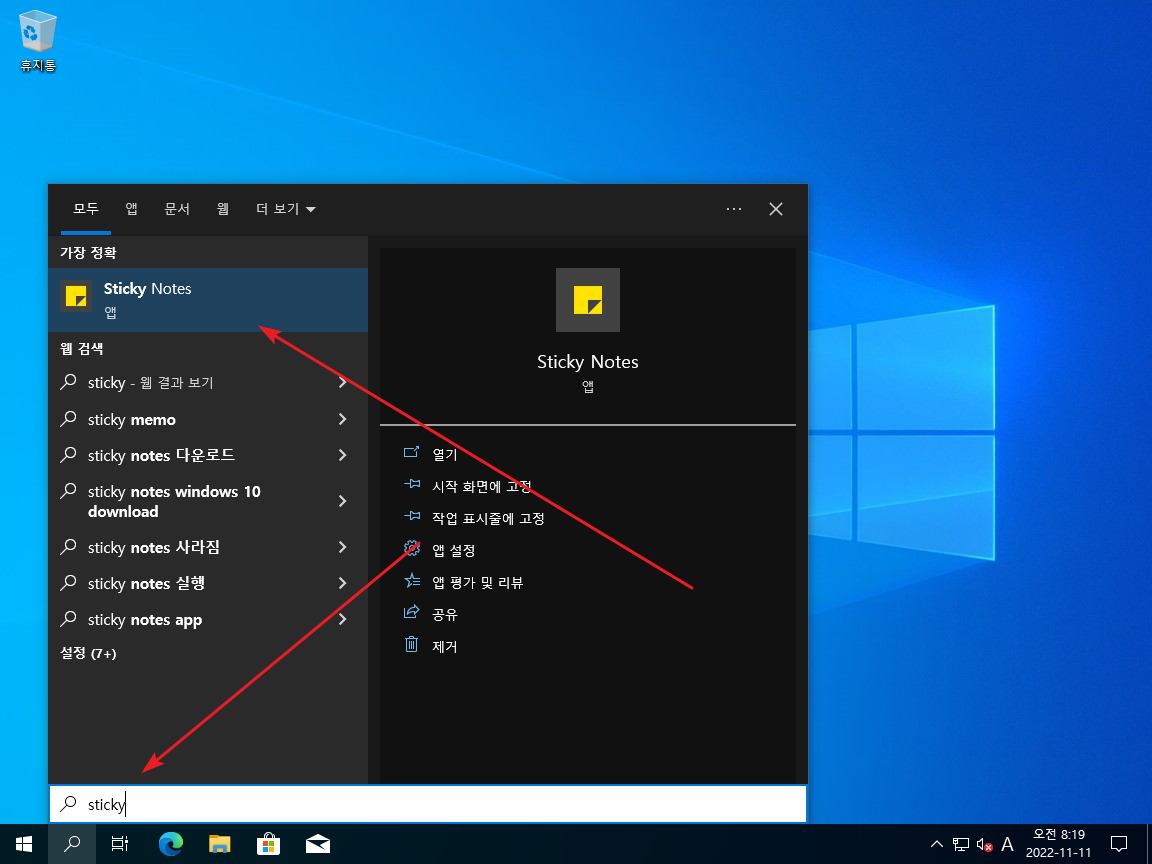Expand the 'sticky - 웹 결과 보기' arrow
This screenshot has height=864, width=1152.
click(342, 382)
